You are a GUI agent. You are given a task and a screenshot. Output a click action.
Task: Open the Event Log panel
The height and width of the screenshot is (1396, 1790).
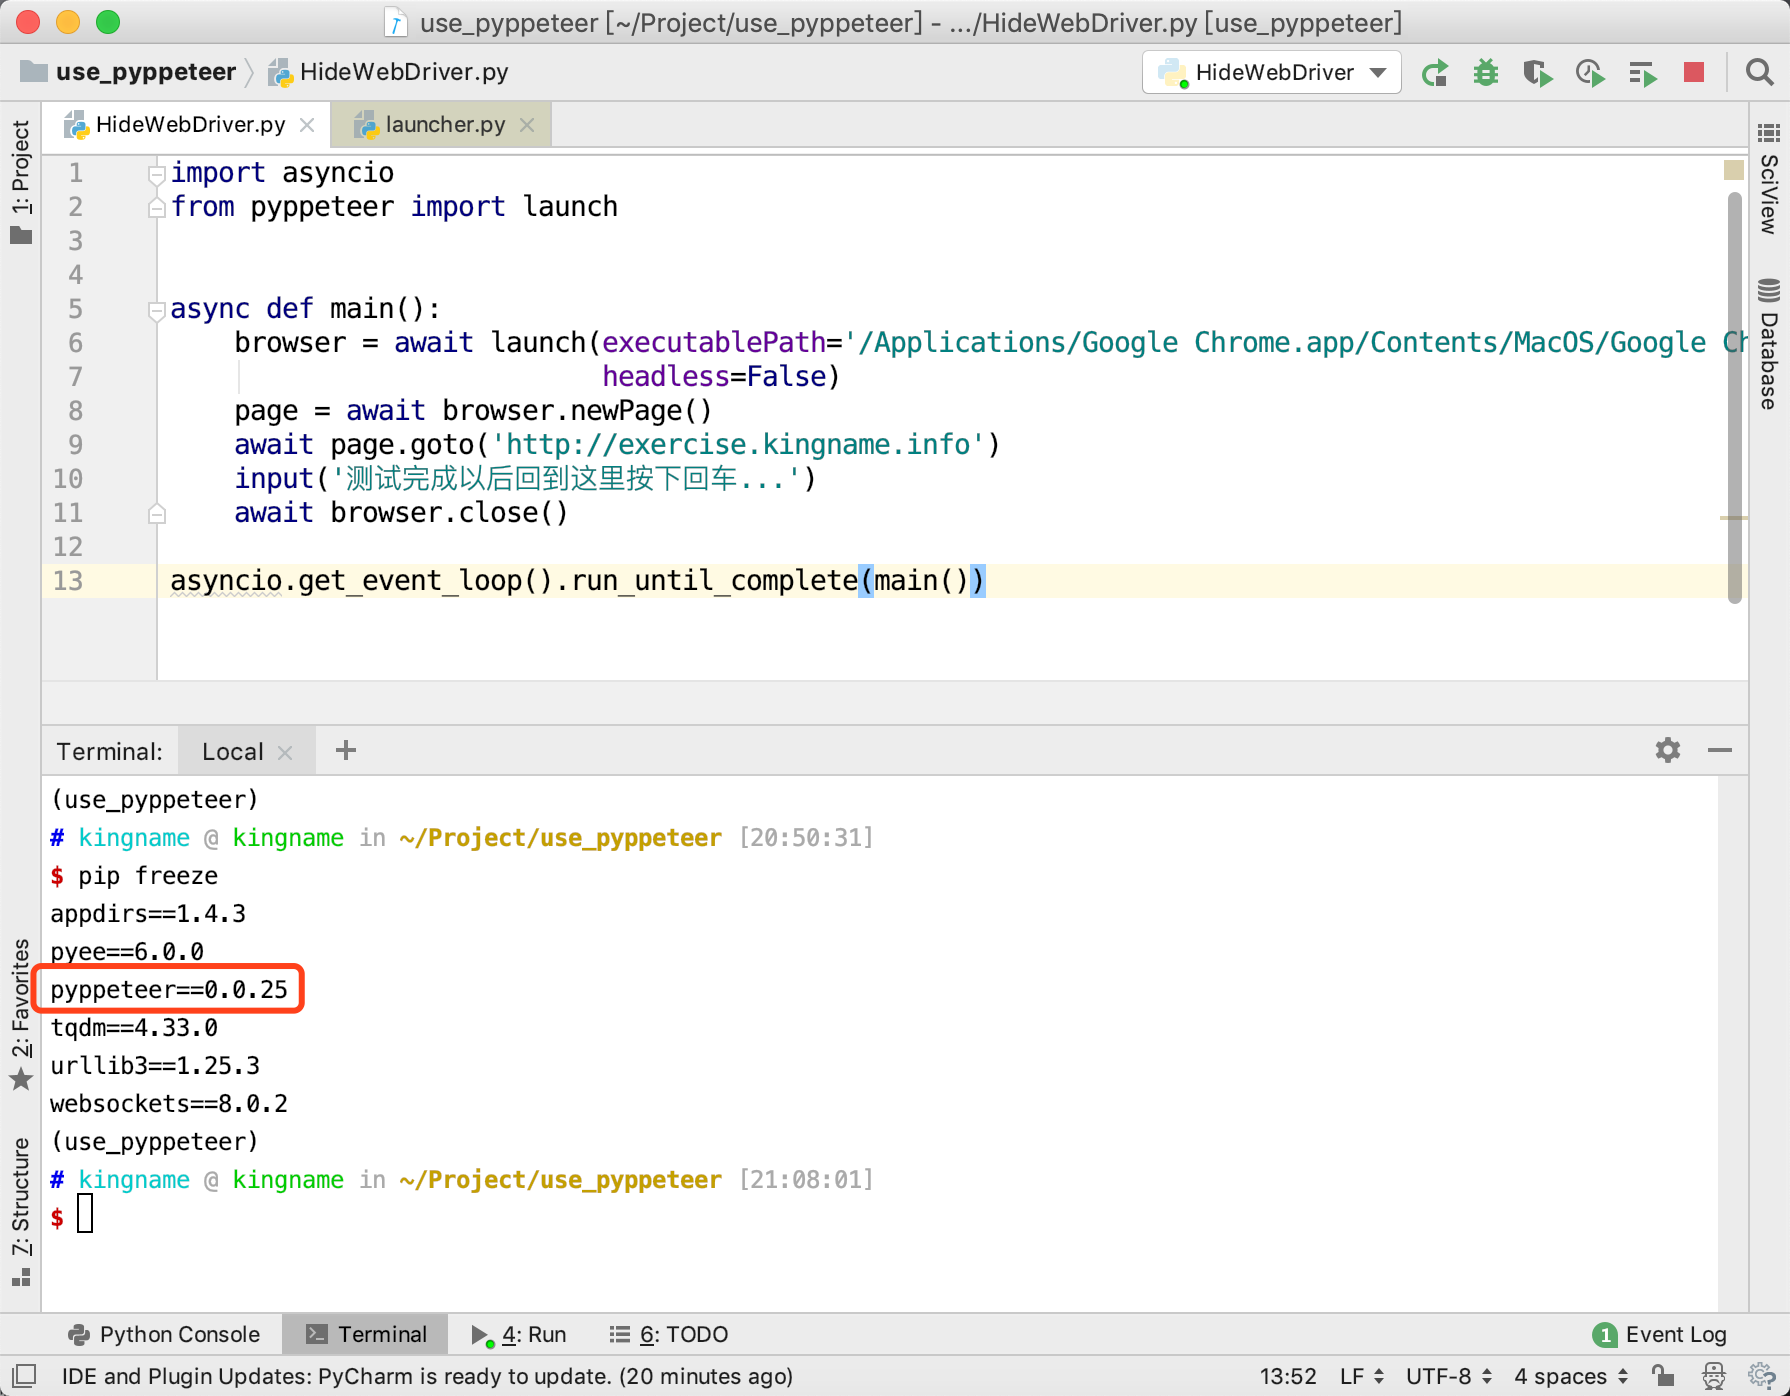coord(1660,1334)
